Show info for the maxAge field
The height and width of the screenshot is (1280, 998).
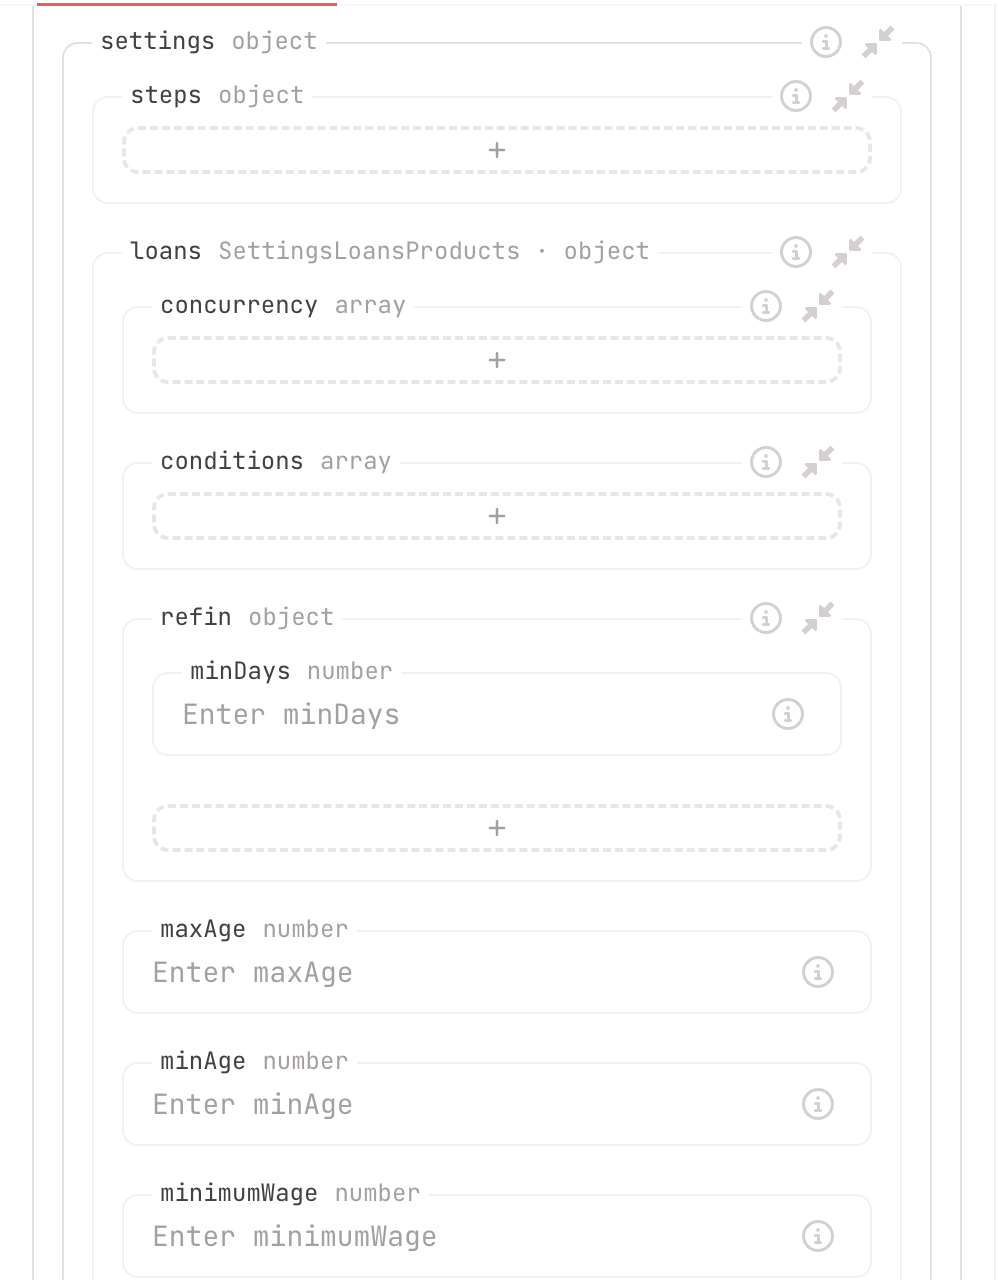(817, 972)
